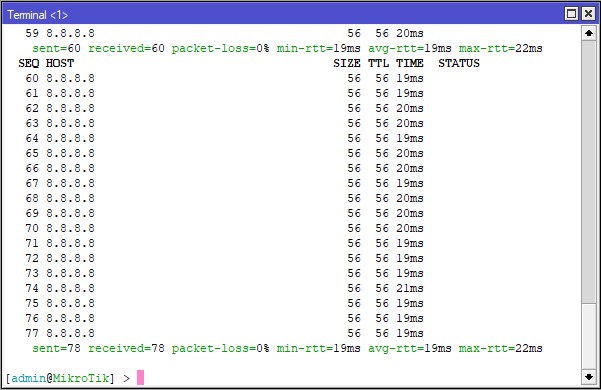Viewport: 601px width, 390px height.
Task: Click sequence number 70
Action: pos(32,228)
